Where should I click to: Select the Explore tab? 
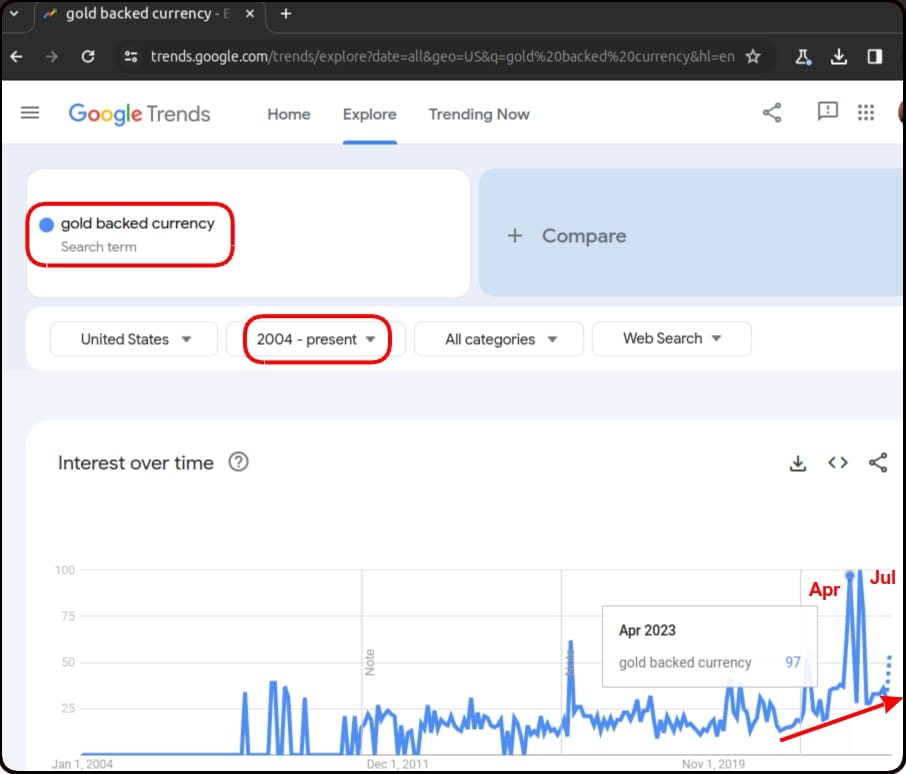[369, 114]
